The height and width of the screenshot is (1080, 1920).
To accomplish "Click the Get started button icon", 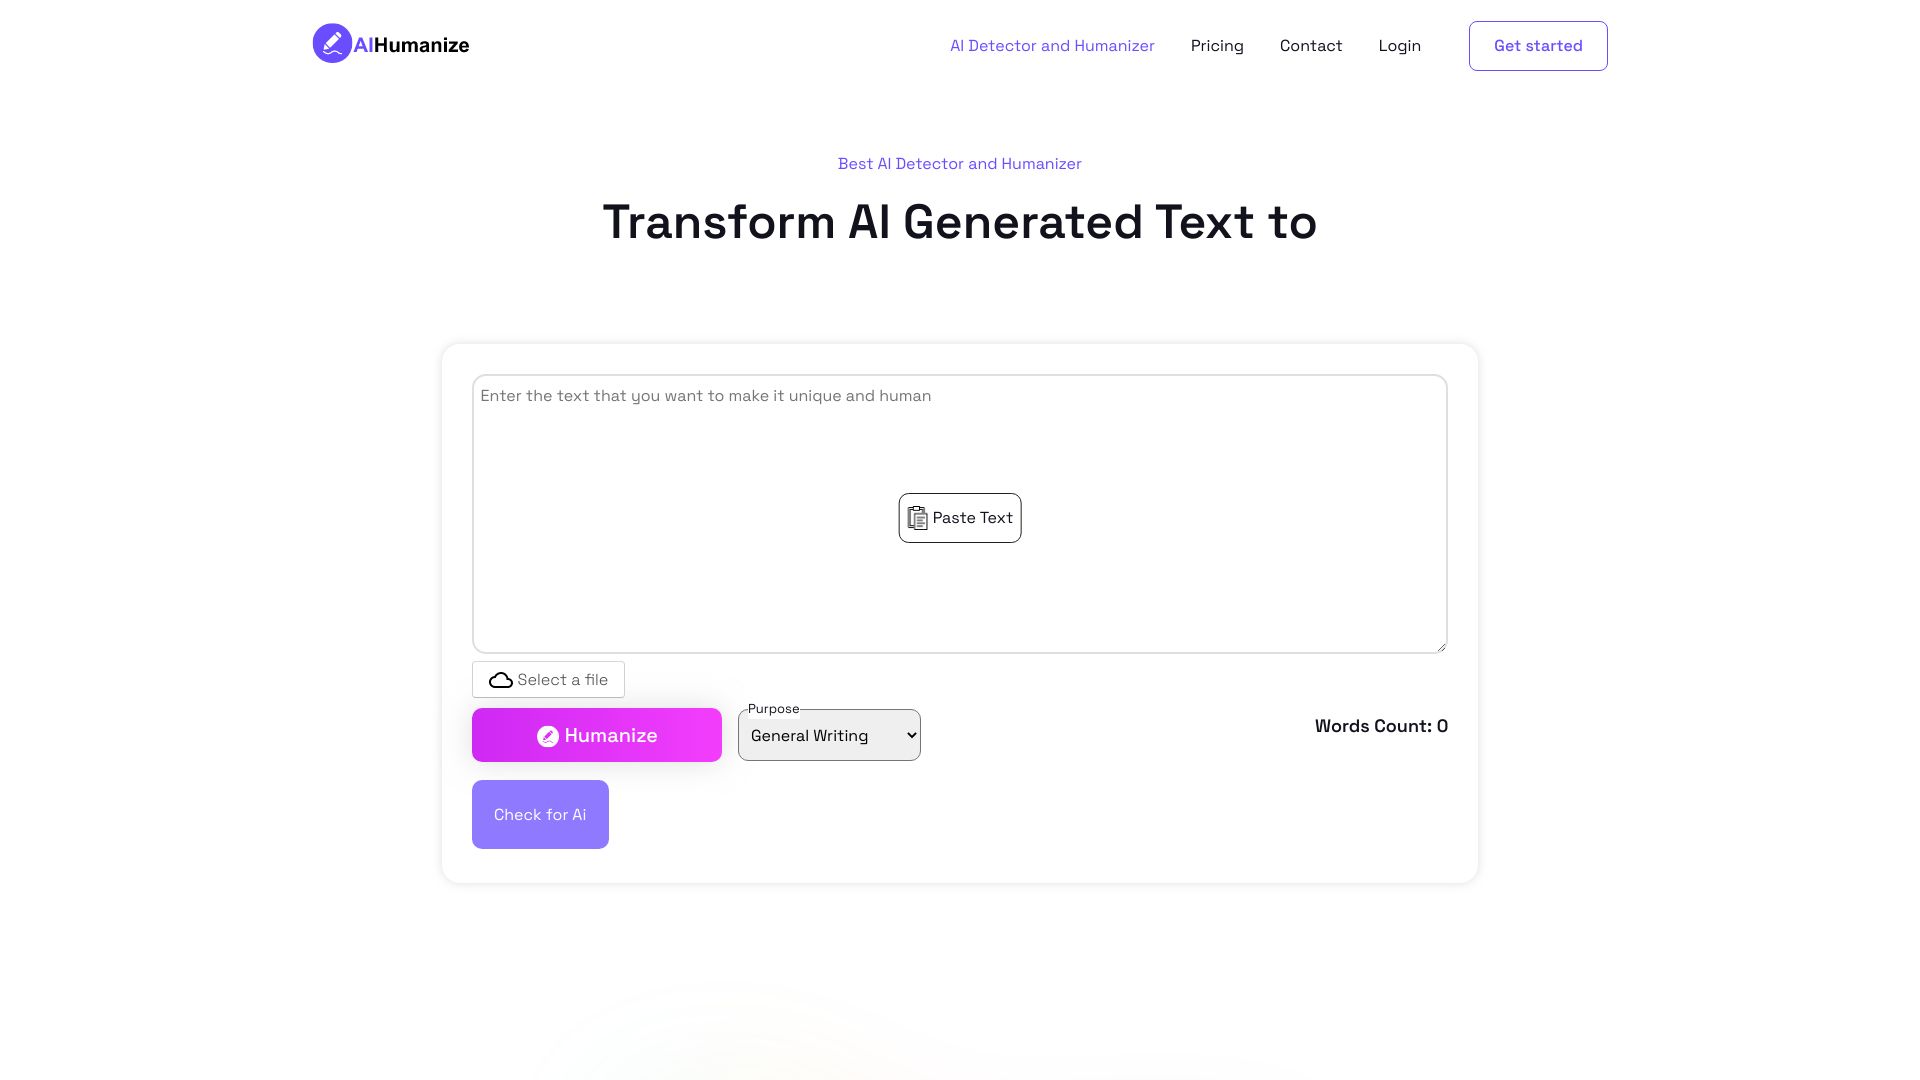I will point(1538,45).
